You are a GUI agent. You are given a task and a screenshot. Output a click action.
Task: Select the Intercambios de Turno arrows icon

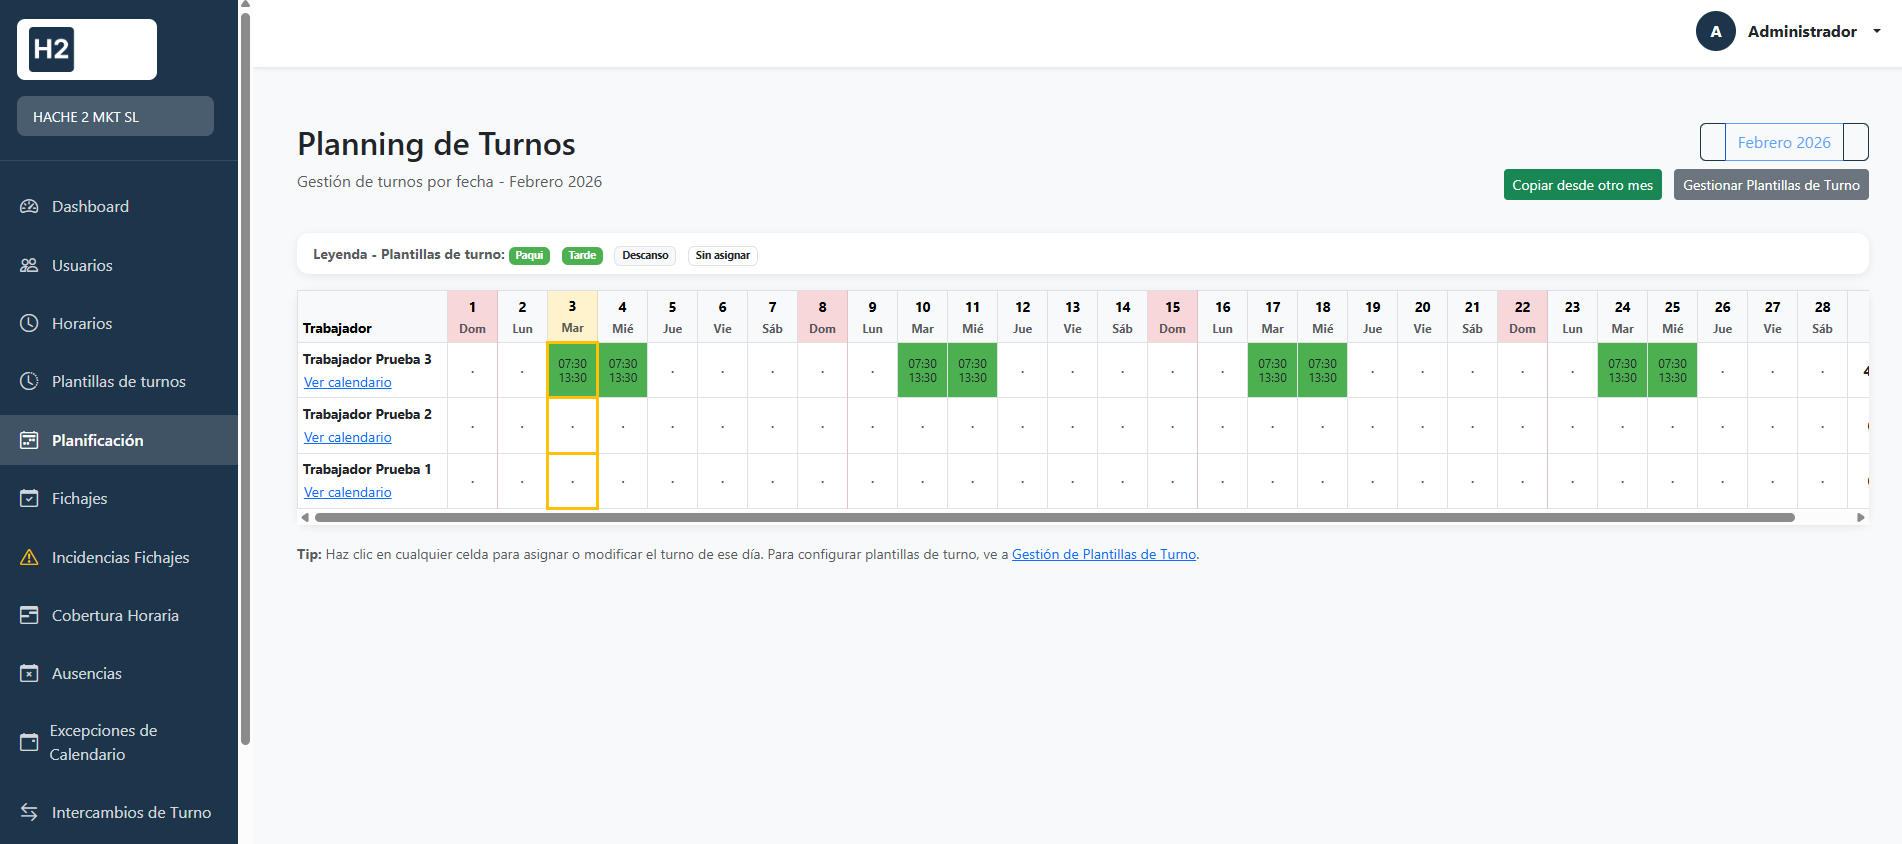pos(29,812)
